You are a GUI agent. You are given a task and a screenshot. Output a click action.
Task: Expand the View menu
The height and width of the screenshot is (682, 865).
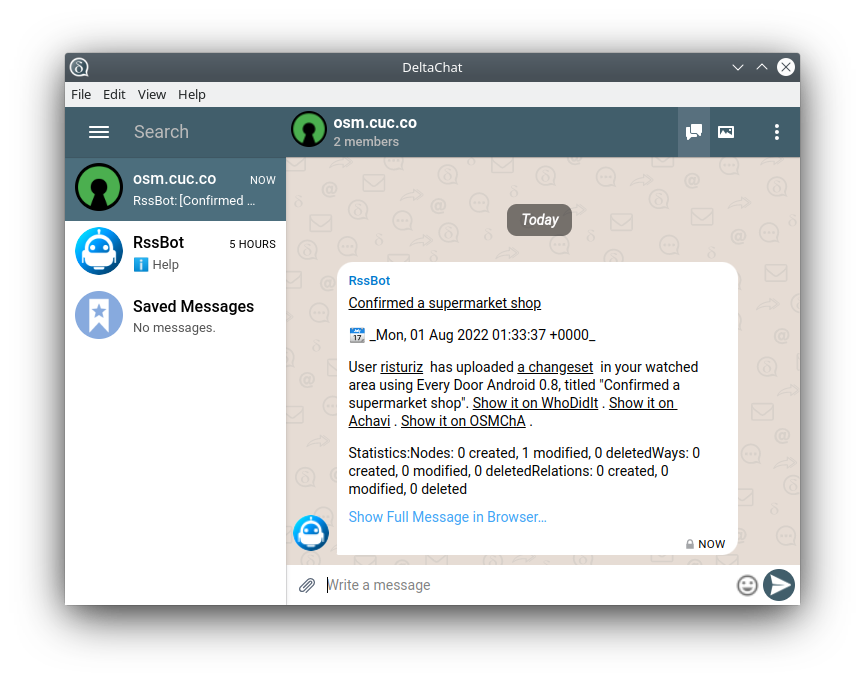(x=152, y=94)
